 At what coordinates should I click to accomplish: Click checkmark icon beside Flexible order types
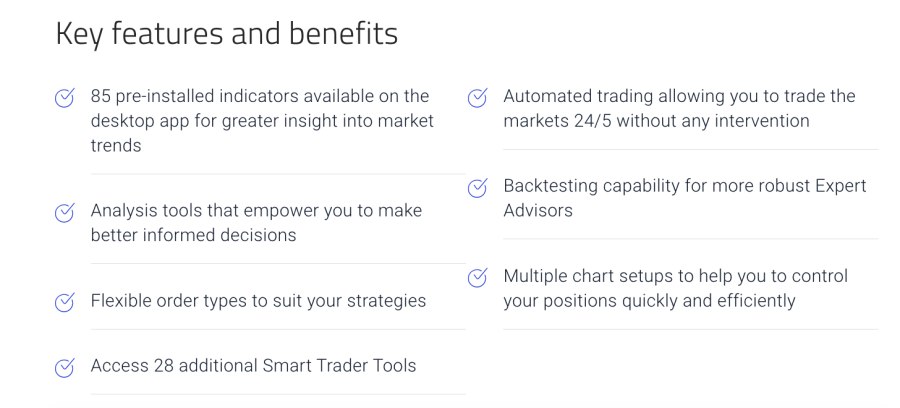(64, 301)
